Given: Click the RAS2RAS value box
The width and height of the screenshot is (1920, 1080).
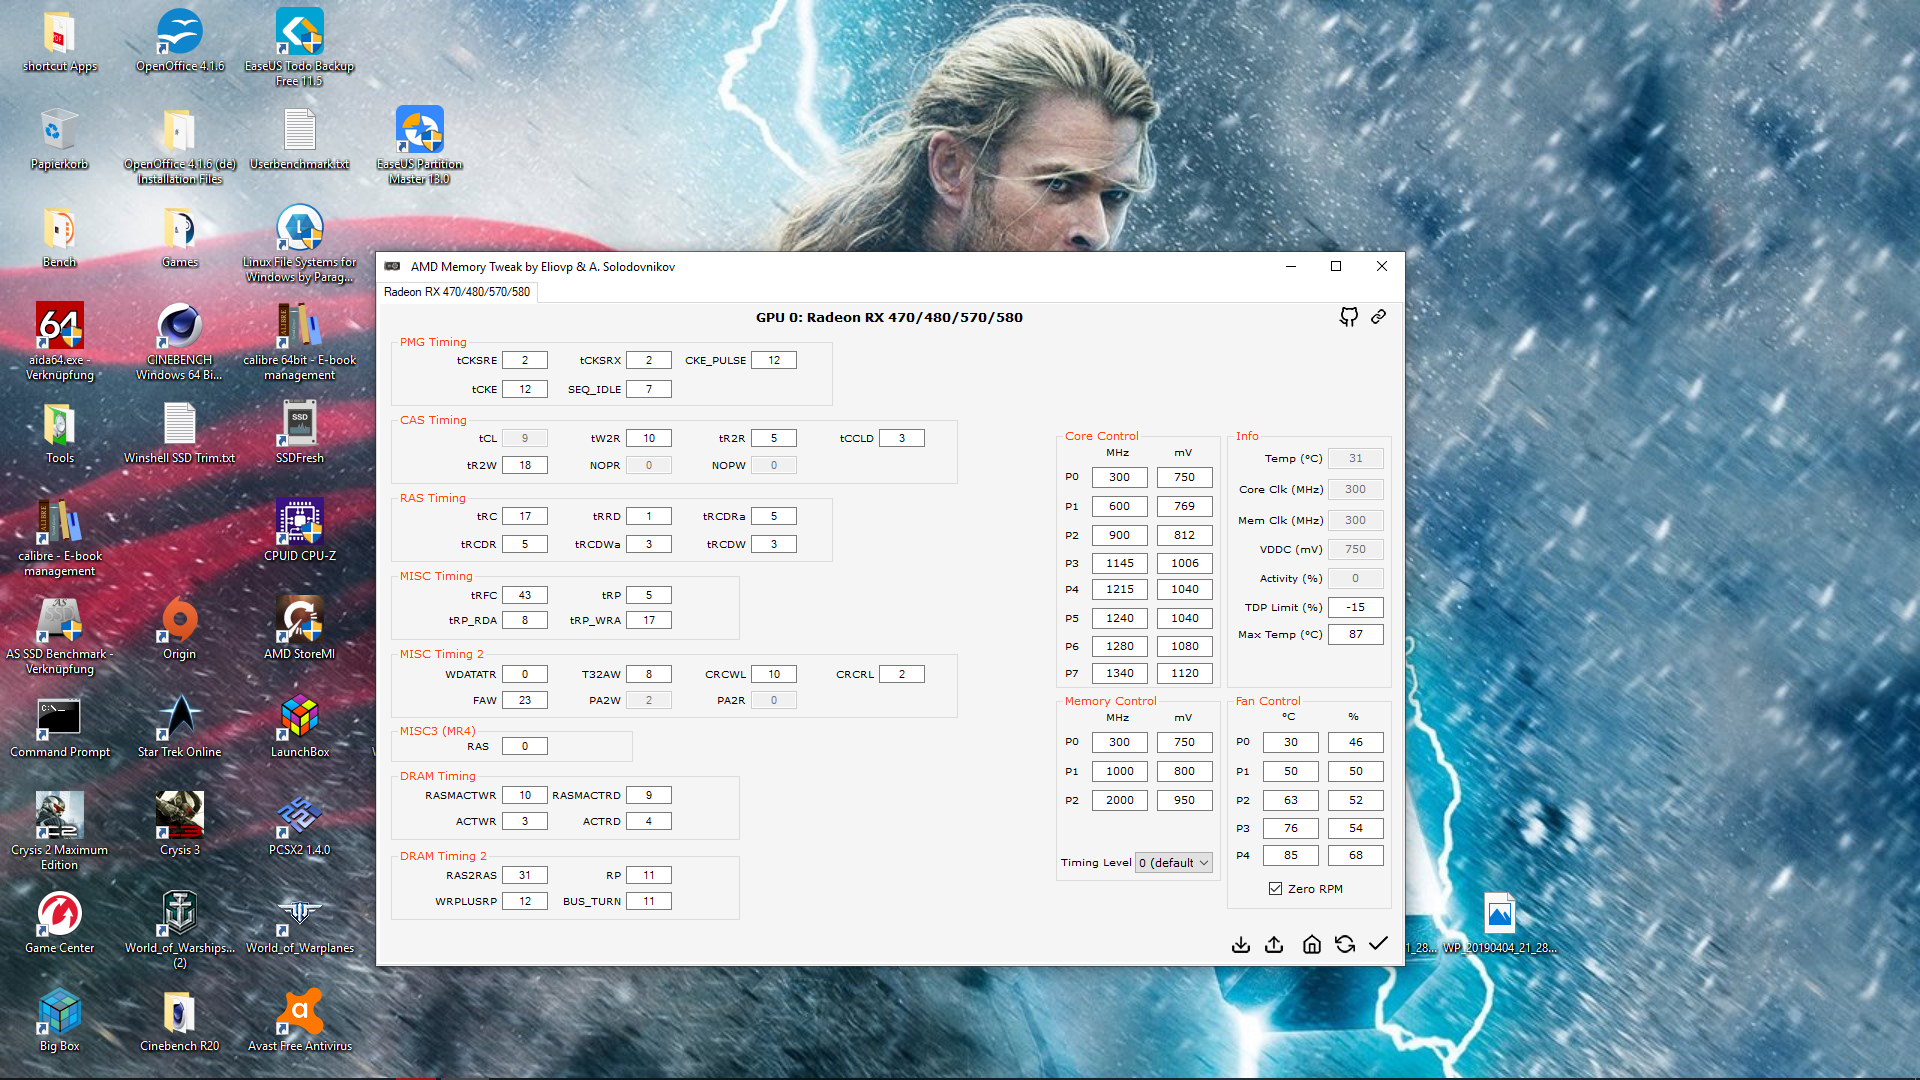Looking at the screenshot, I should 524,875.
